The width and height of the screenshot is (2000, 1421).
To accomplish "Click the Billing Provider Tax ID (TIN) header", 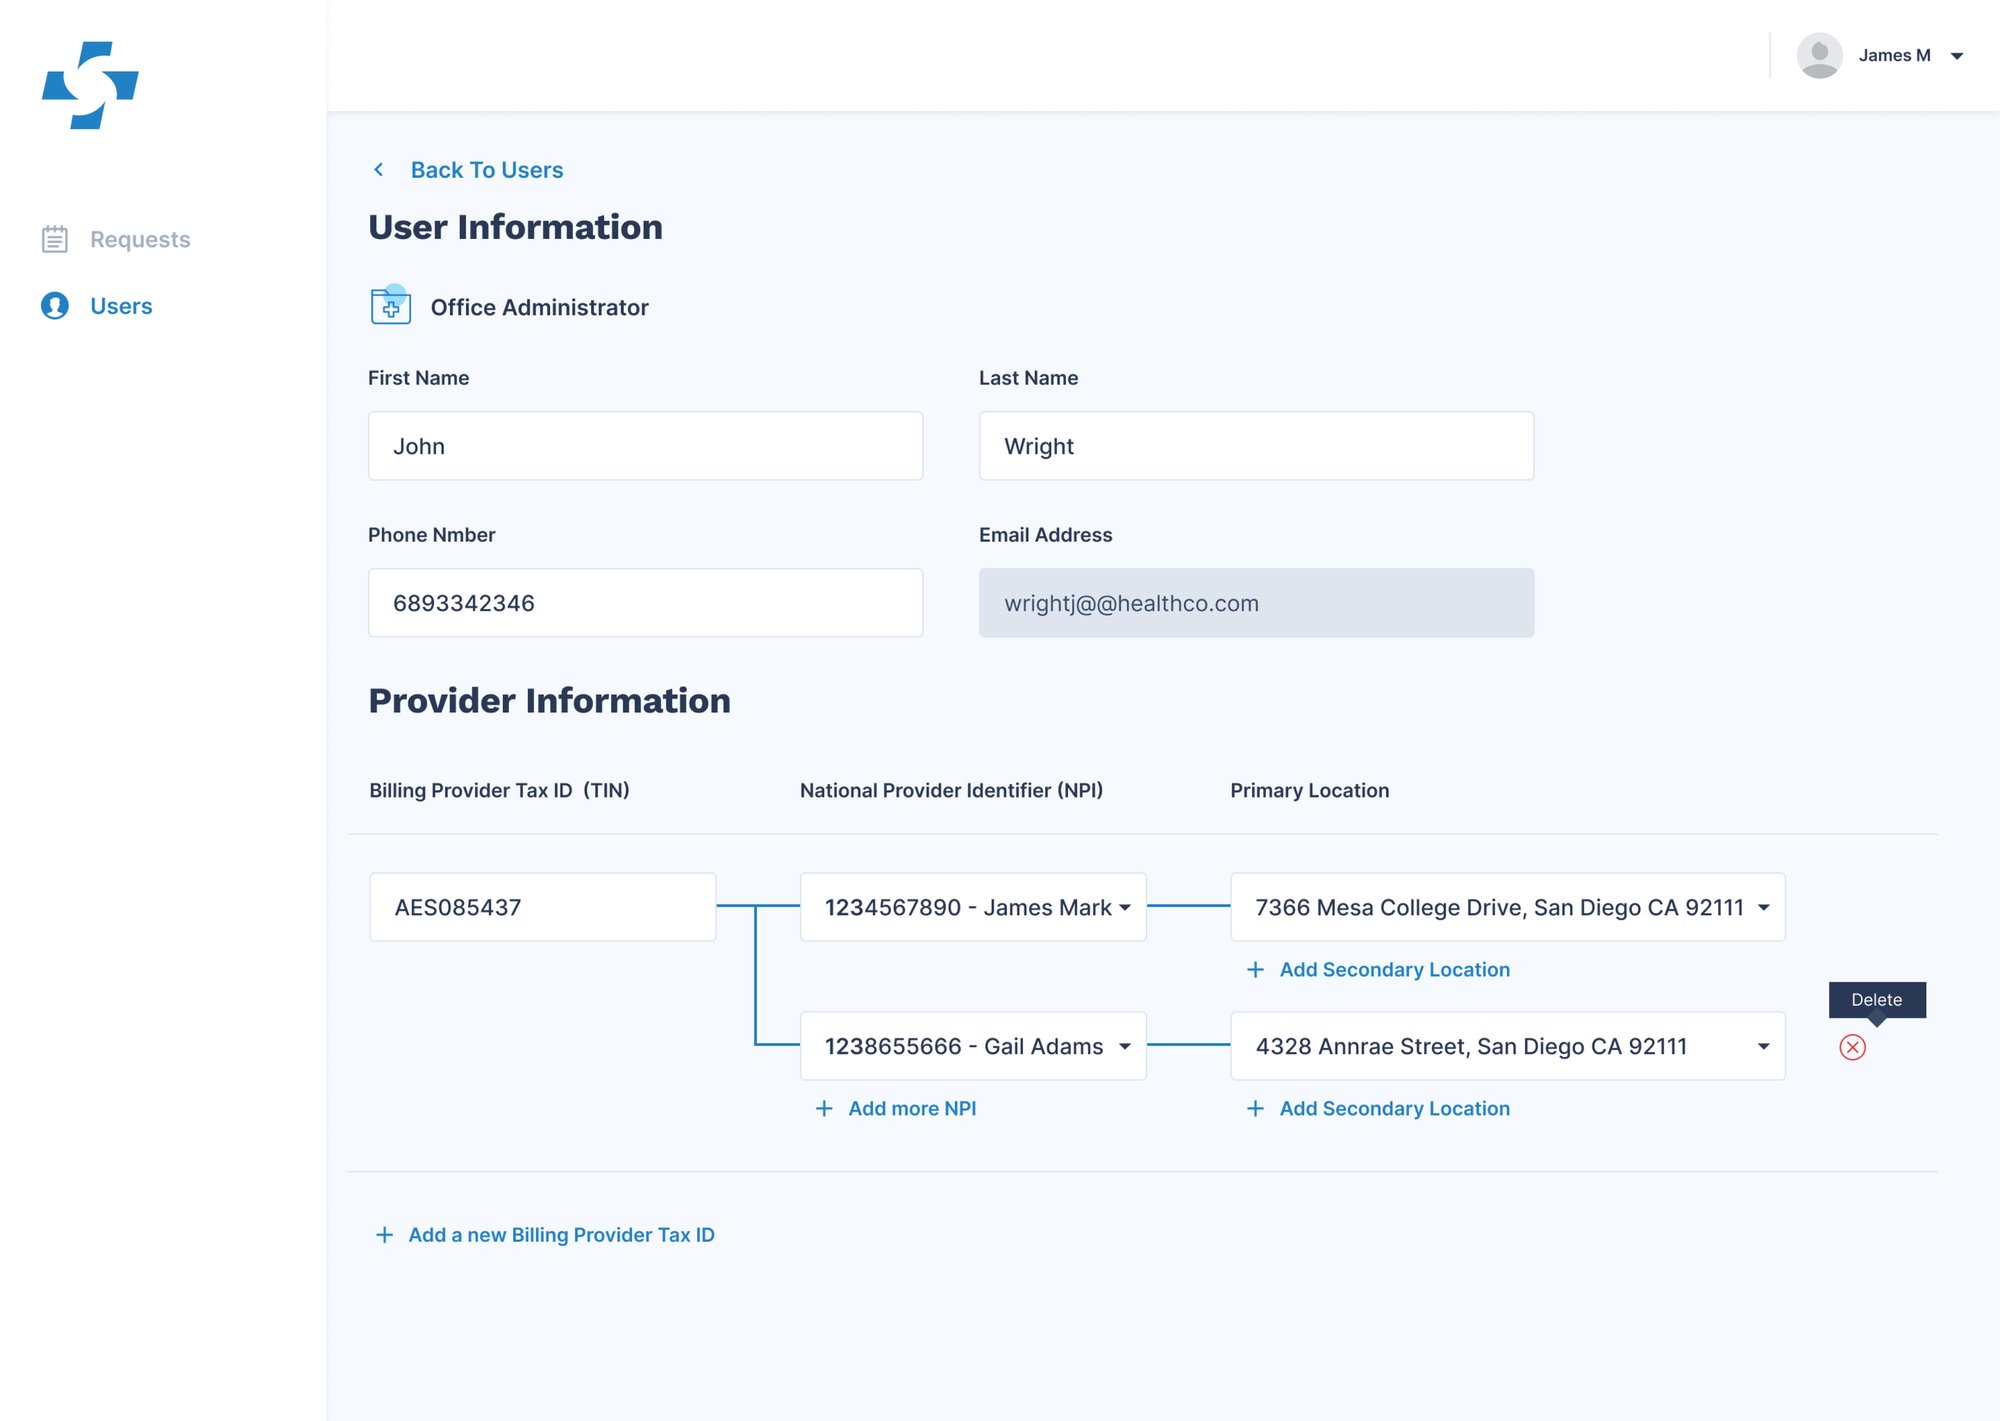I will [499, 790].
